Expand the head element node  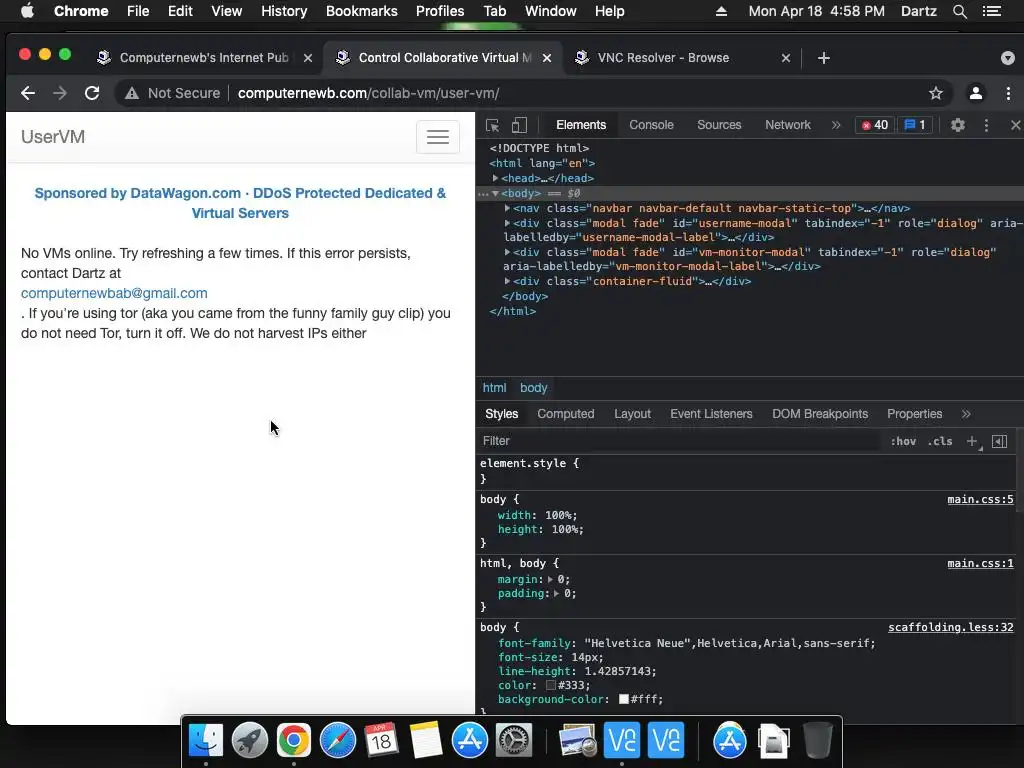(496, 178)
